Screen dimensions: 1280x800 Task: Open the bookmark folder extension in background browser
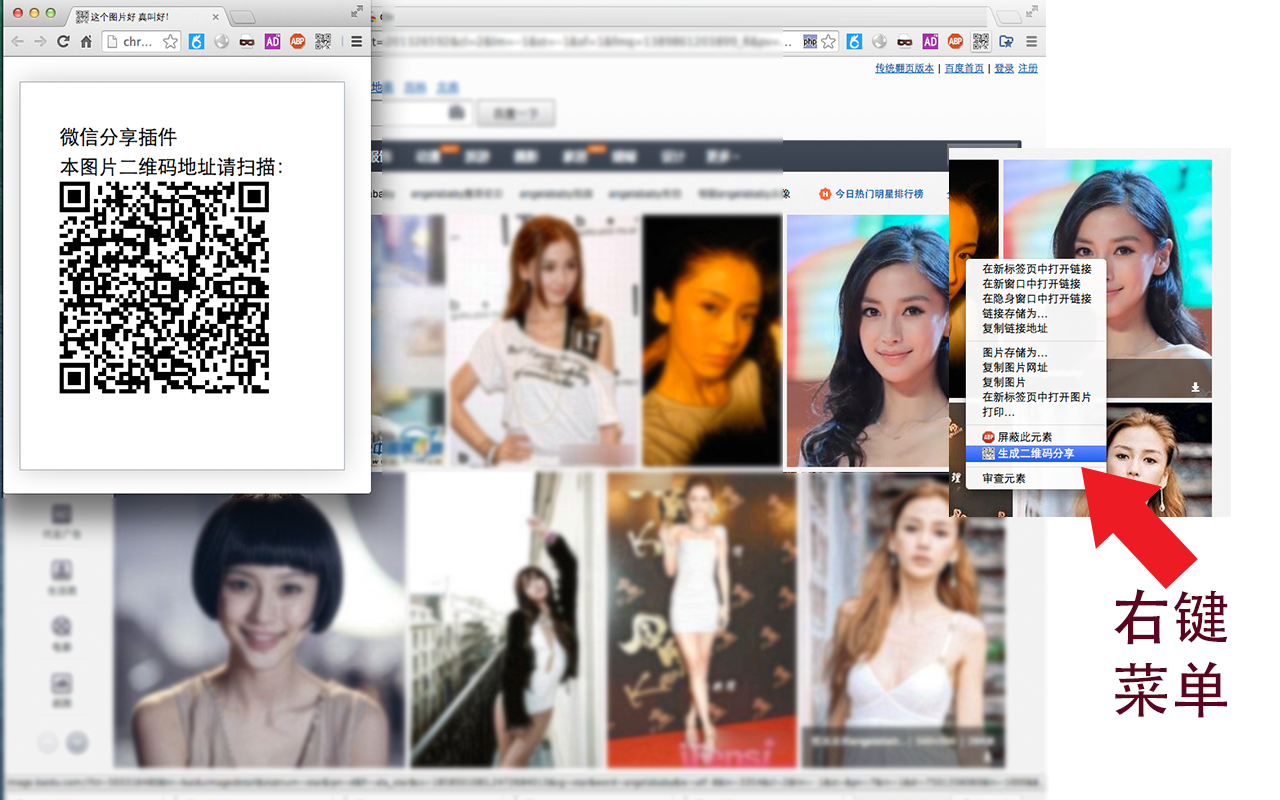pyautogui.click(x=1006, y=42)
